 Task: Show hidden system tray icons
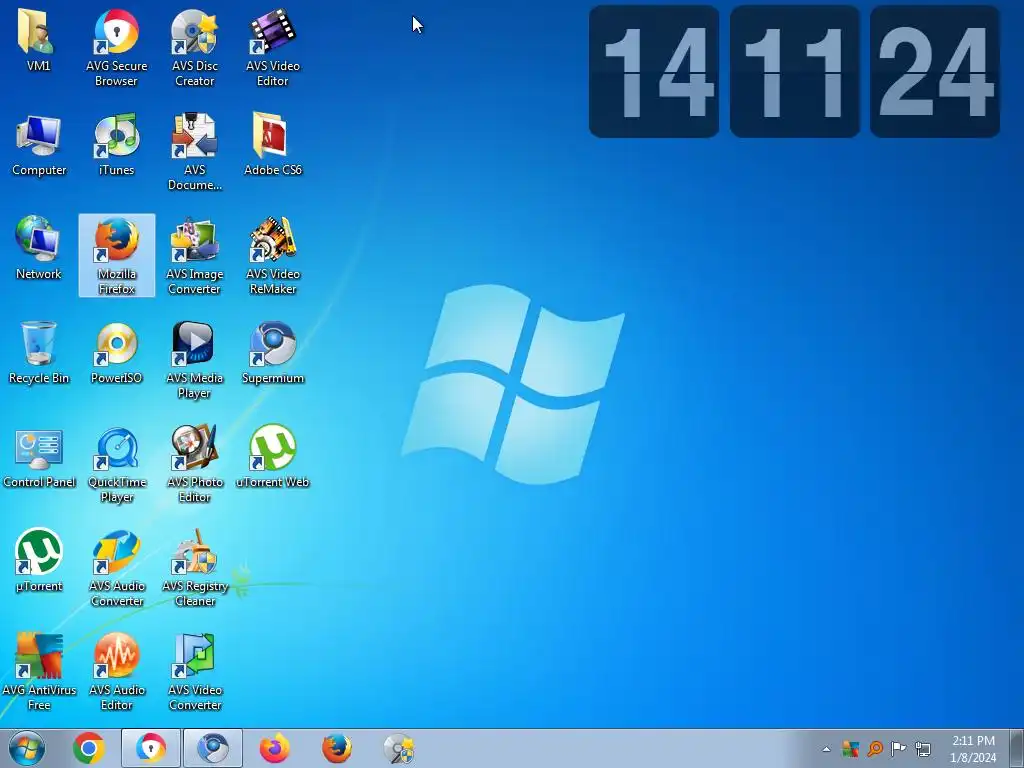pos(826,749)
